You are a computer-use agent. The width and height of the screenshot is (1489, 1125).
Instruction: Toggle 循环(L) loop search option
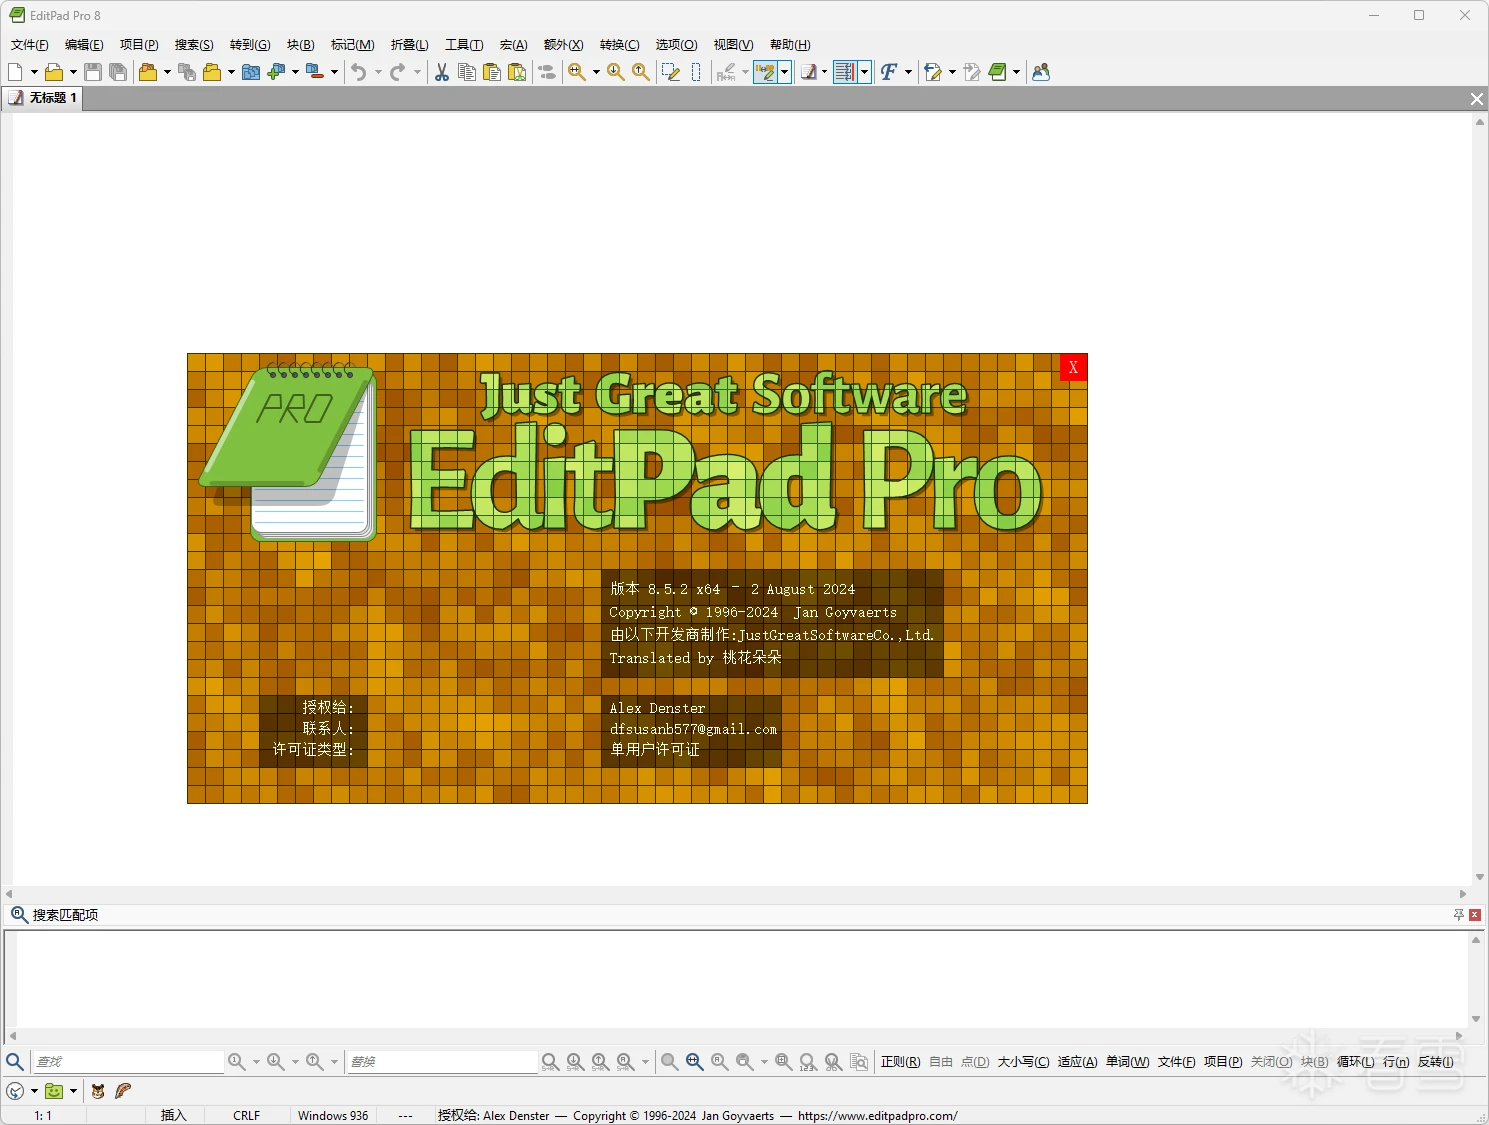[x=1355, y=1062]
